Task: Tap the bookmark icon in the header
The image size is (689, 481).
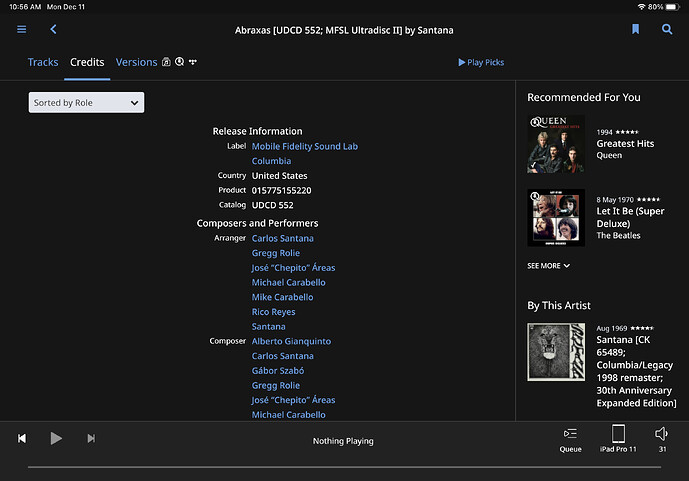Action: point(635,29)
